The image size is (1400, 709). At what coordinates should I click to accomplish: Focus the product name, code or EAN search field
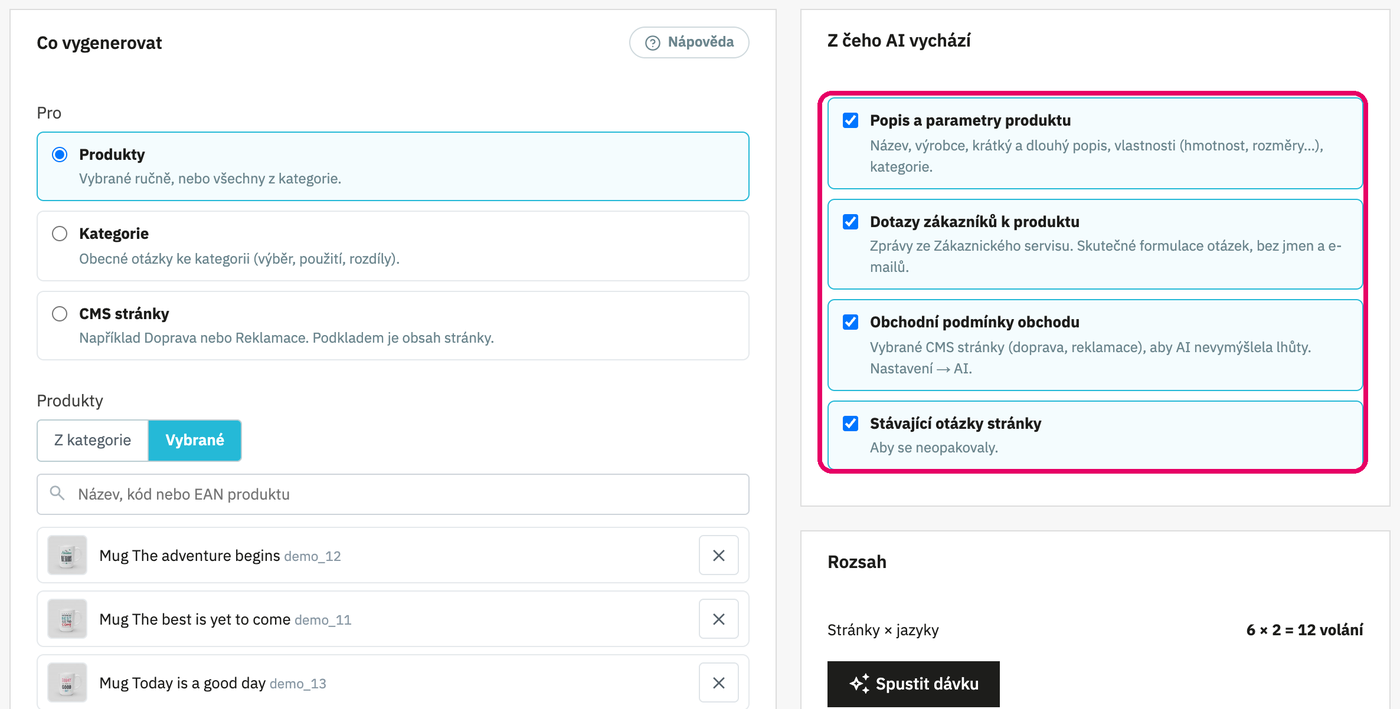click(393, 494)
